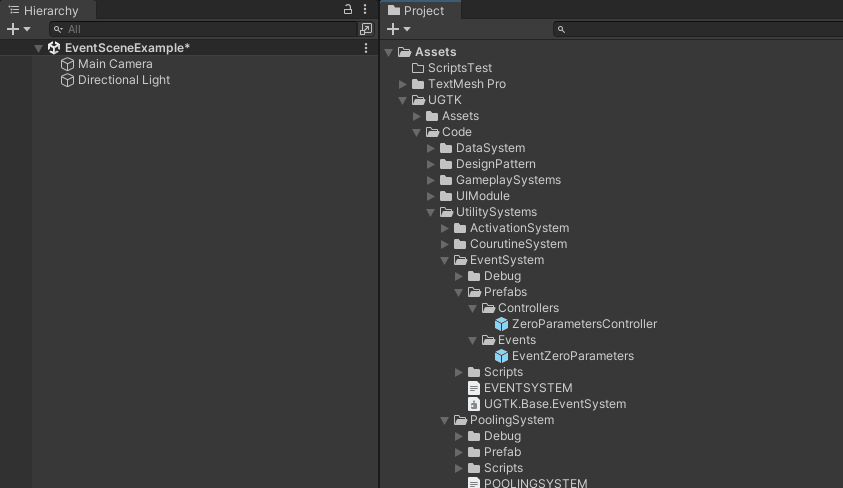Select the TextMesh Pro folder icon
The height and width of the screenshot is (488, 843).
pos(418,84)
